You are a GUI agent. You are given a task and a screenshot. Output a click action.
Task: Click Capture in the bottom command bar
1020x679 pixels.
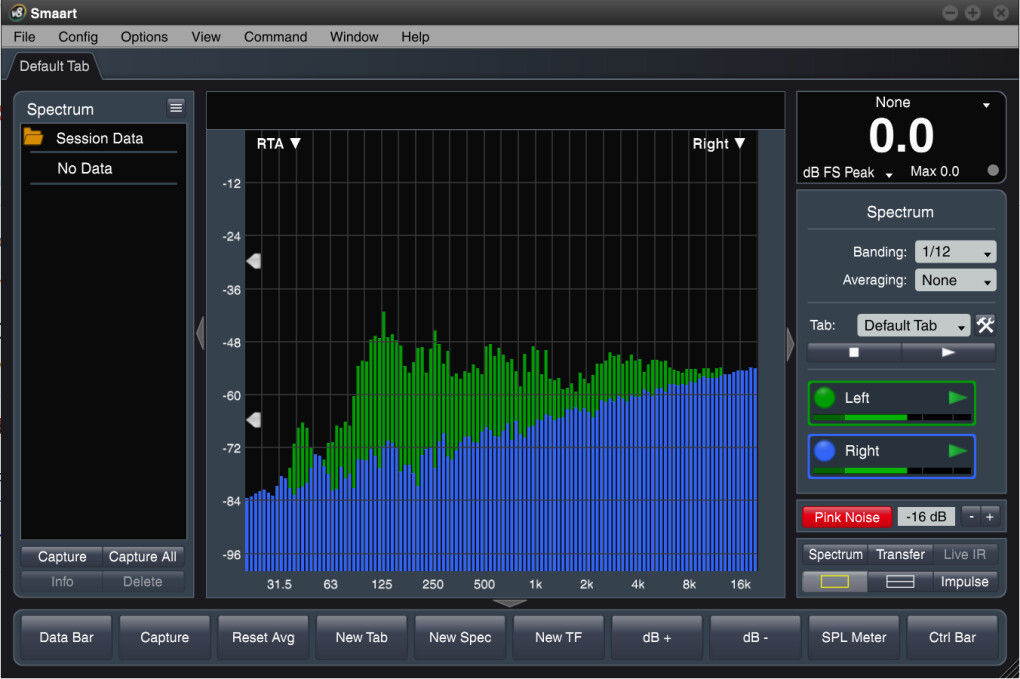[165, 637]
